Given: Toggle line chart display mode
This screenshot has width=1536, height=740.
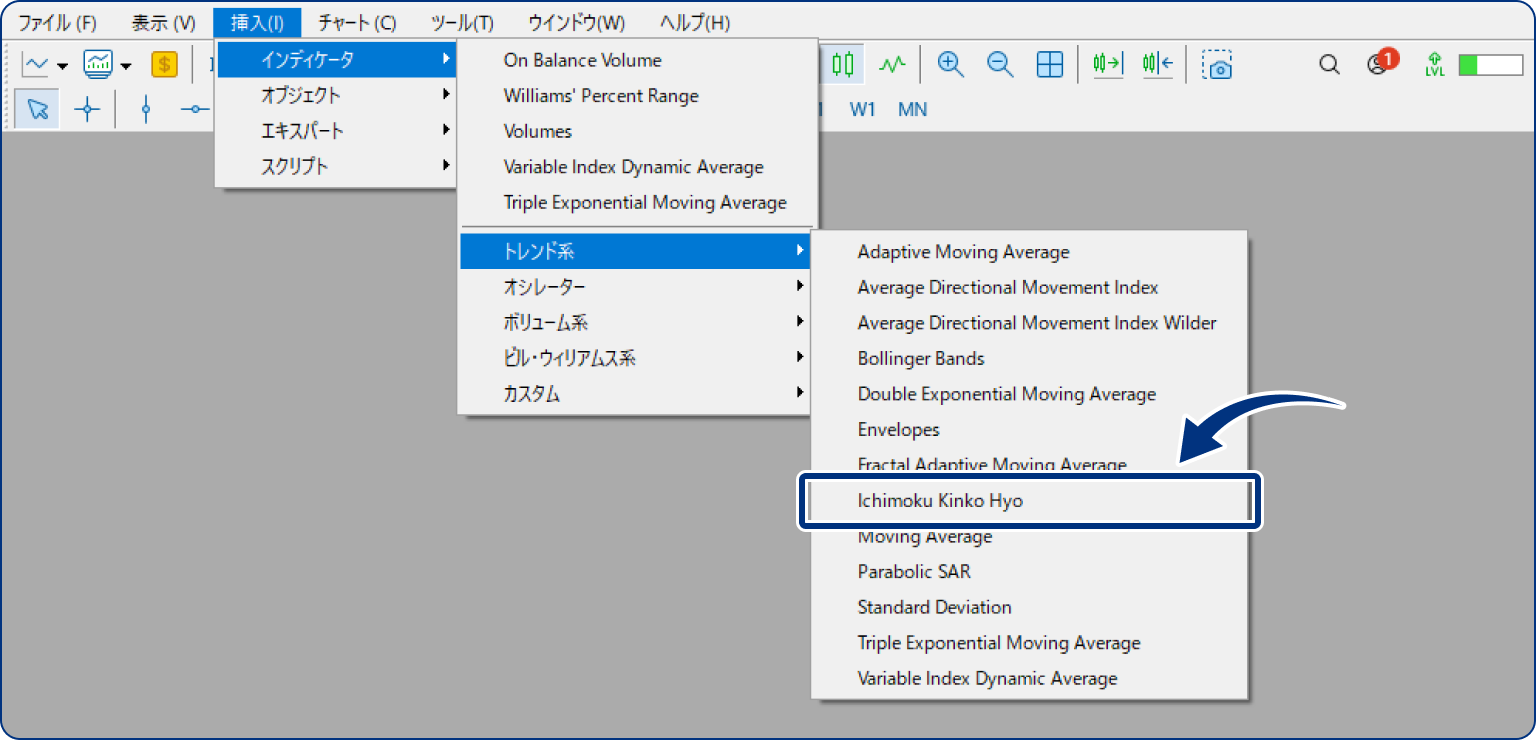Looking at the screenshot, I should [892, 65].
